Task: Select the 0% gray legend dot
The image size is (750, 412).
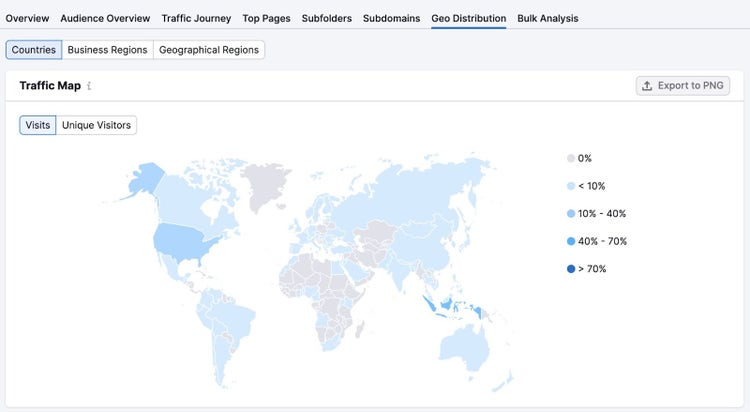Action: [571, 158]
